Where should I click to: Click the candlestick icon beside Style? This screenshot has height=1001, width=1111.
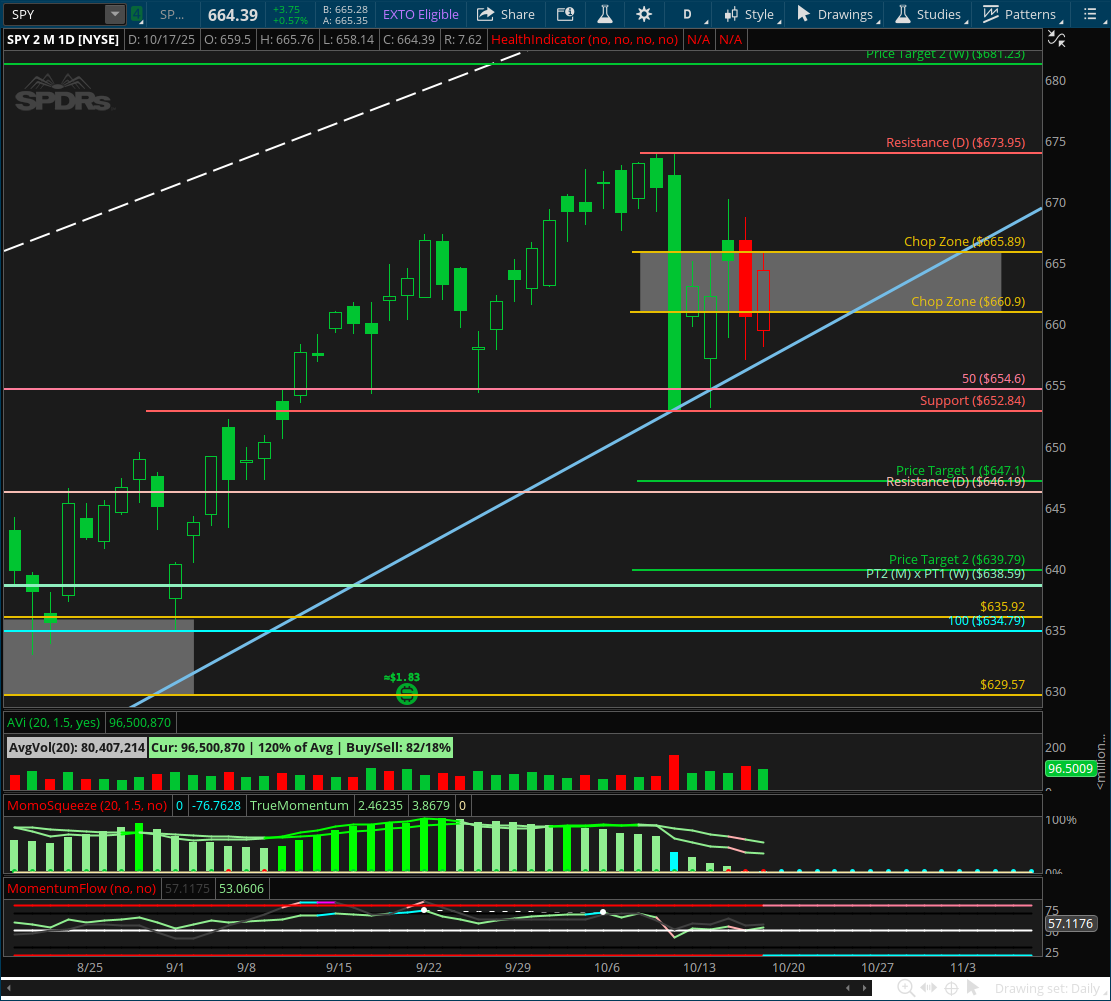coord(731,14)
